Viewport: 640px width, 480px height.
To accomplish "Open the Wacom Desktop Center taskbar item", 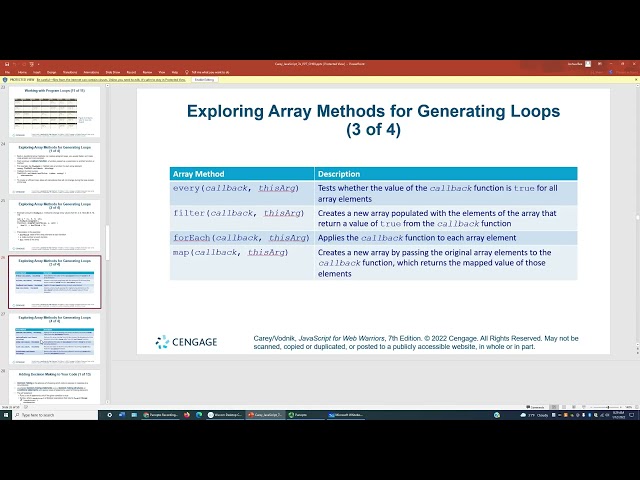I will [225, 415].
